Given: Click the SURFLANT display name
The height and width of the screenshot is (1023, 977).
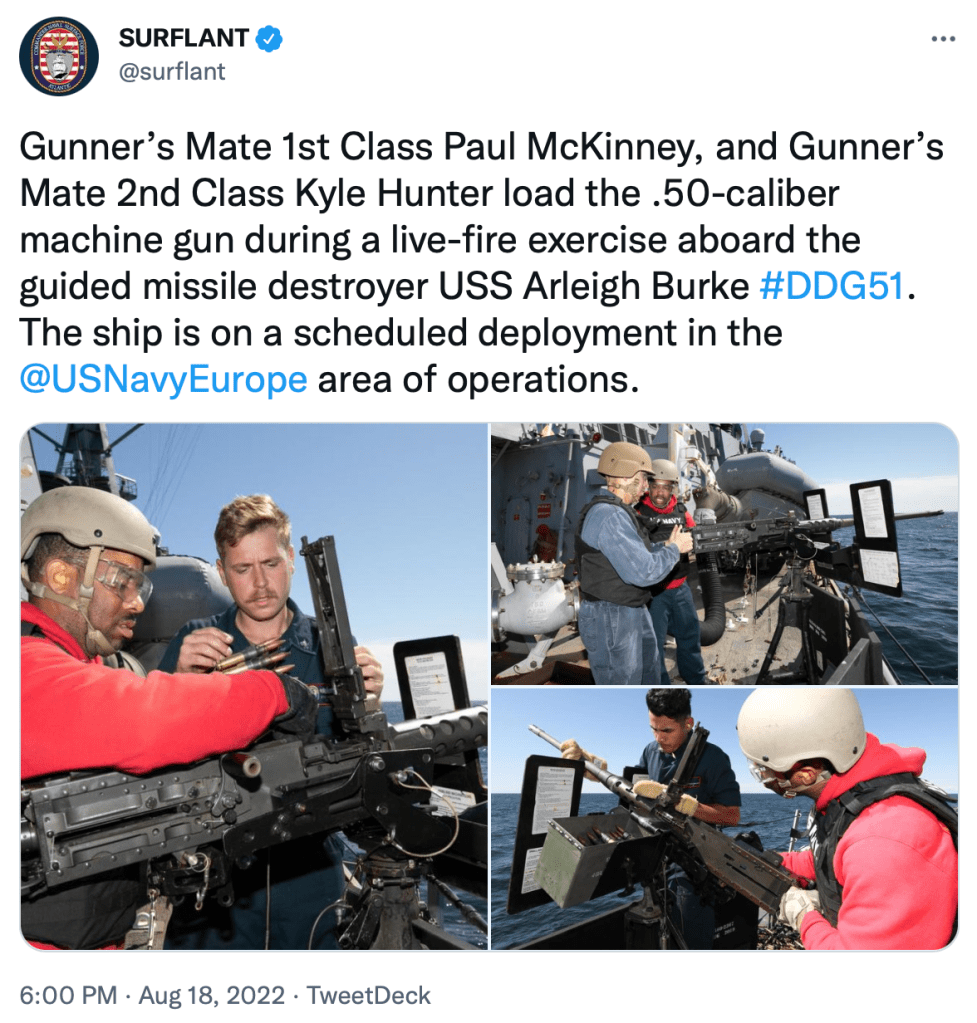Looking at the screenshot, I should click(183, 38).
